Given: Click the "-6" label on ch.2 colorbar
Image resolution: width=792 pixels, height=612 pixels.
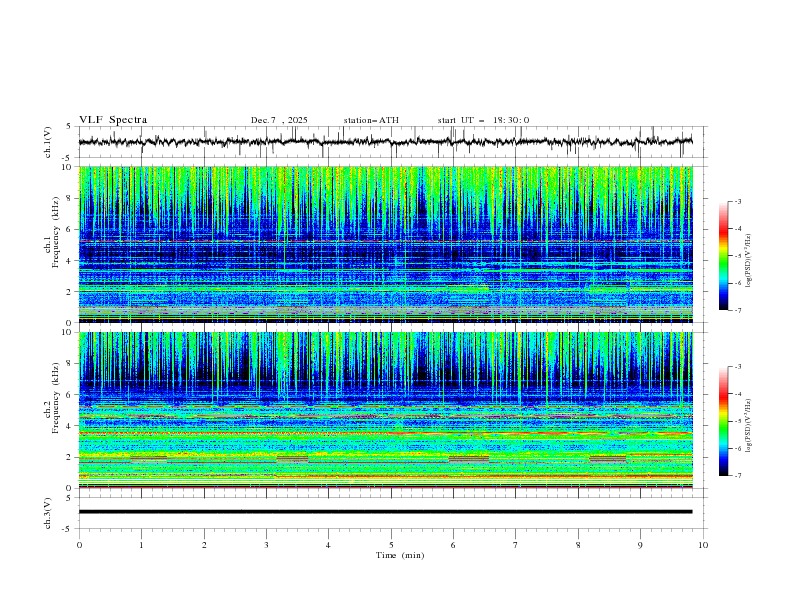Looking at the screenshot, I should [738, 448].
